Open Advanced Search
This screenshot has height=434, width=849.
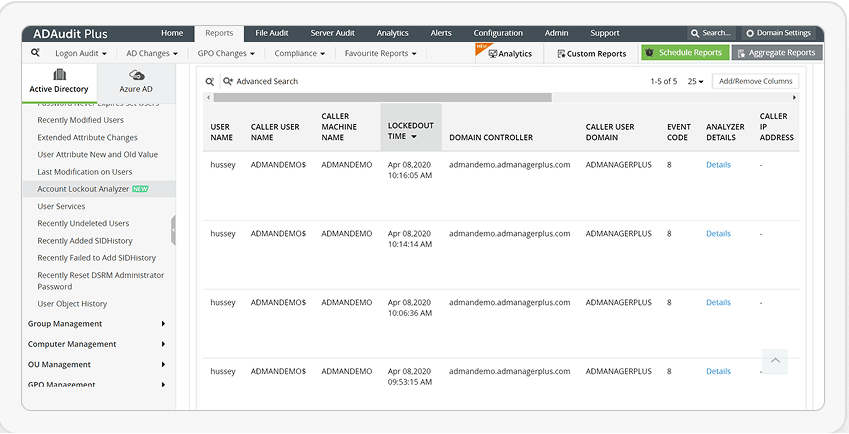coord(261,81)
